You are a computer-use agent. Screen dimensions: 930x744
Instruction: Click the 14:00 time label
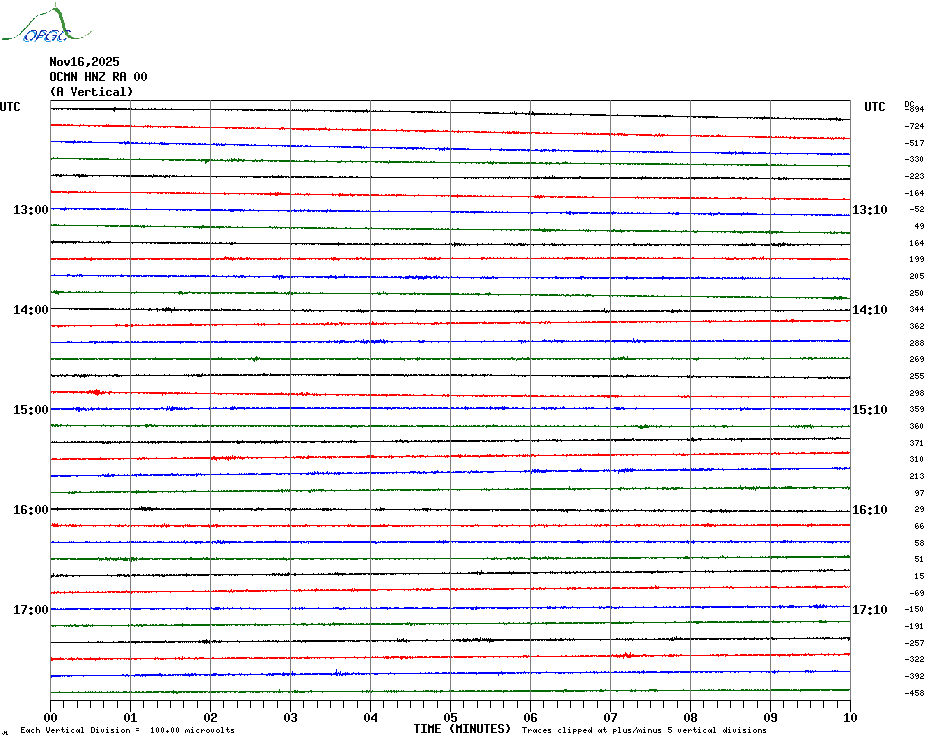31,310
